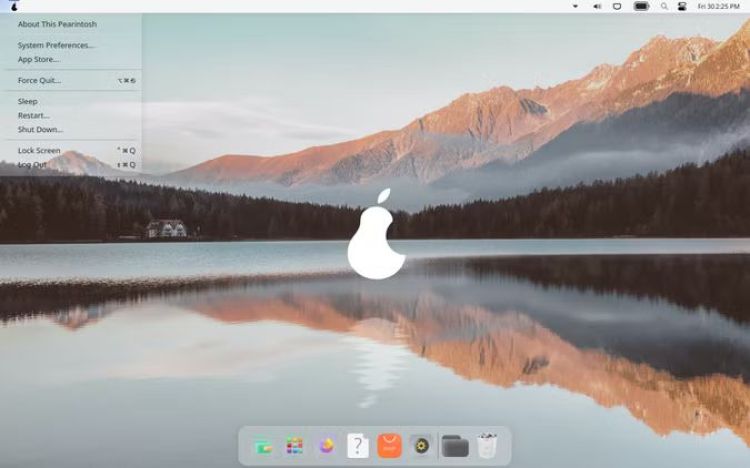Put the computer to Sleep
Screen dimensions: 750x468
point(27,101)
